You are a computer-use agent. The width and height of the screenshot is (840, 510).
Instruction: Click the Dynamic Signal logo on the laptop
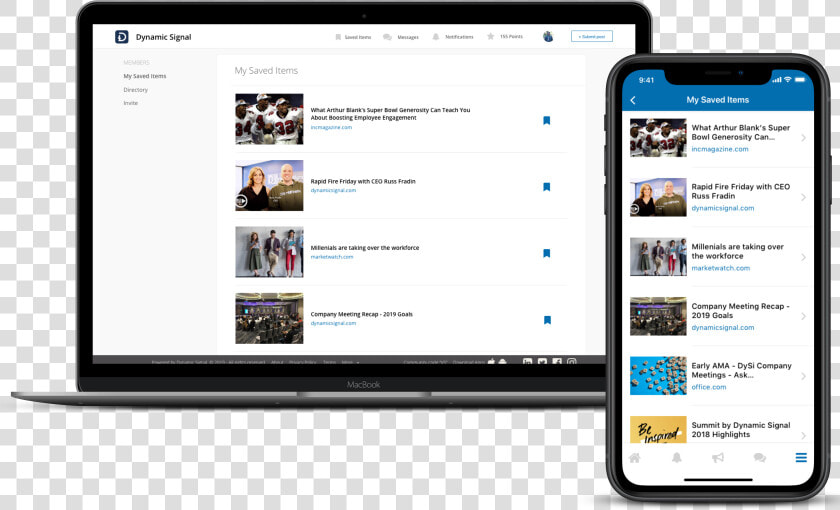[122, 37]
